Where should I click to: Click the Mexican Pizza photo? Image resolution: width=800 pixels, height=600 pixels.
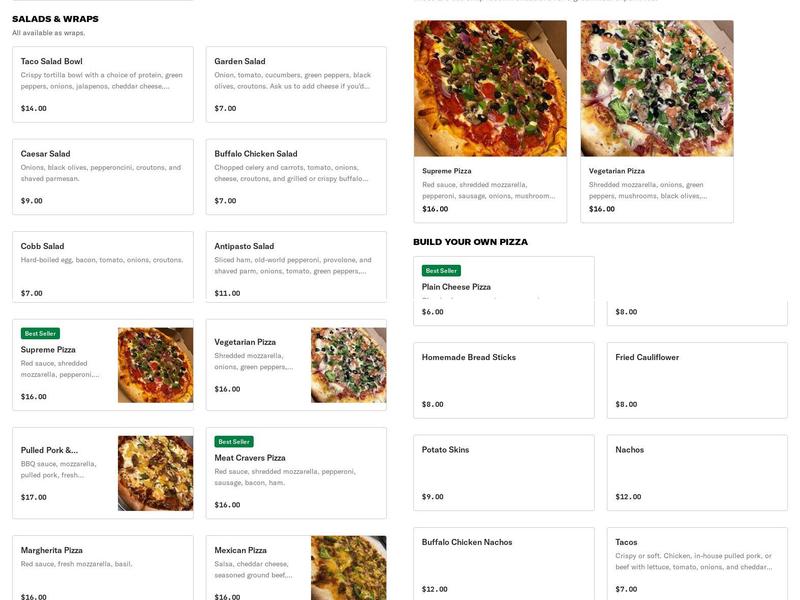(348, 568)
